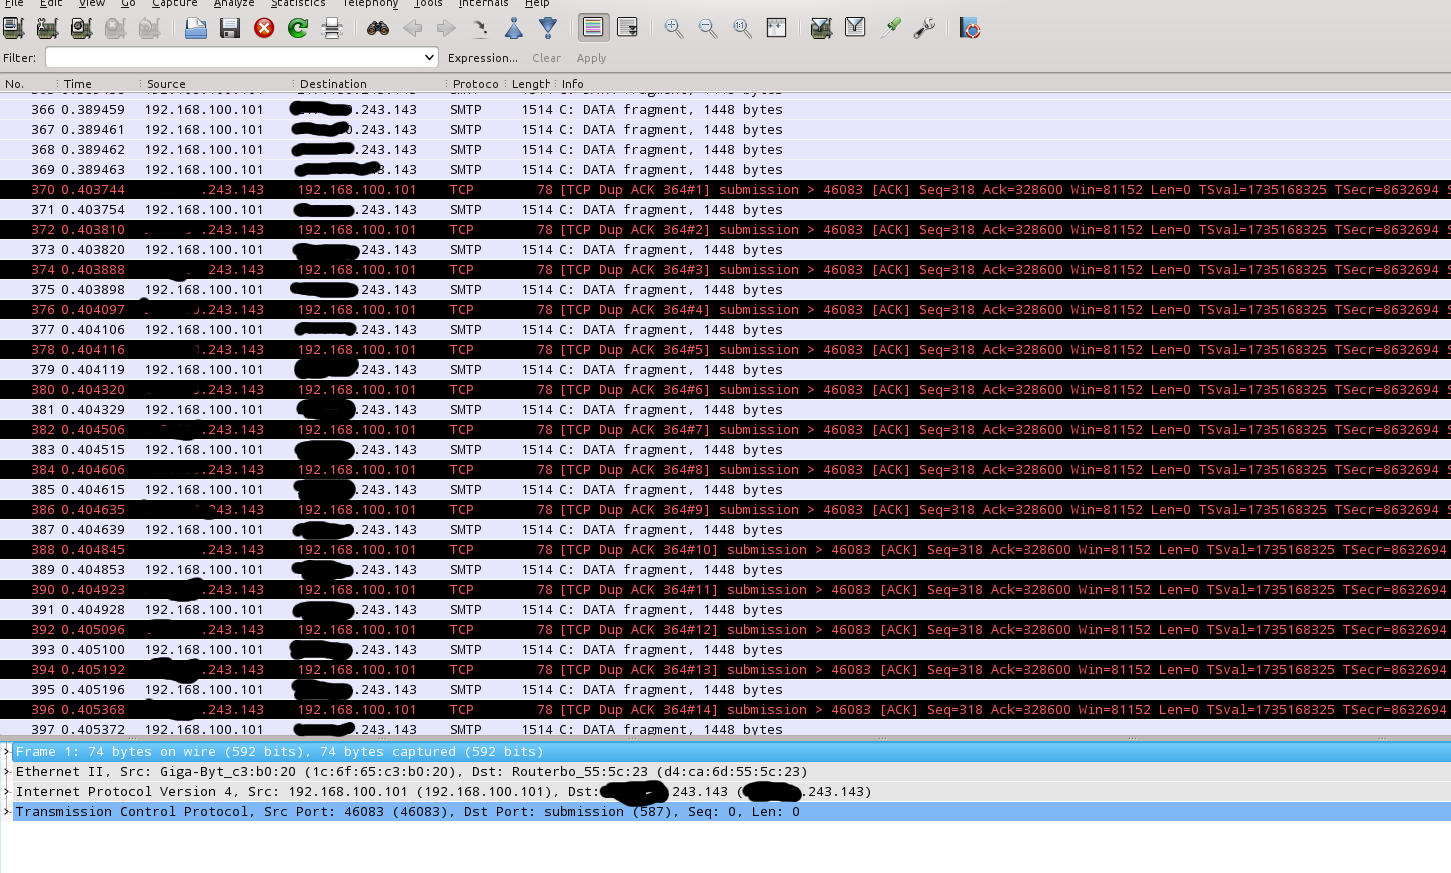Open the Statistics menu

tap(298, 4)
